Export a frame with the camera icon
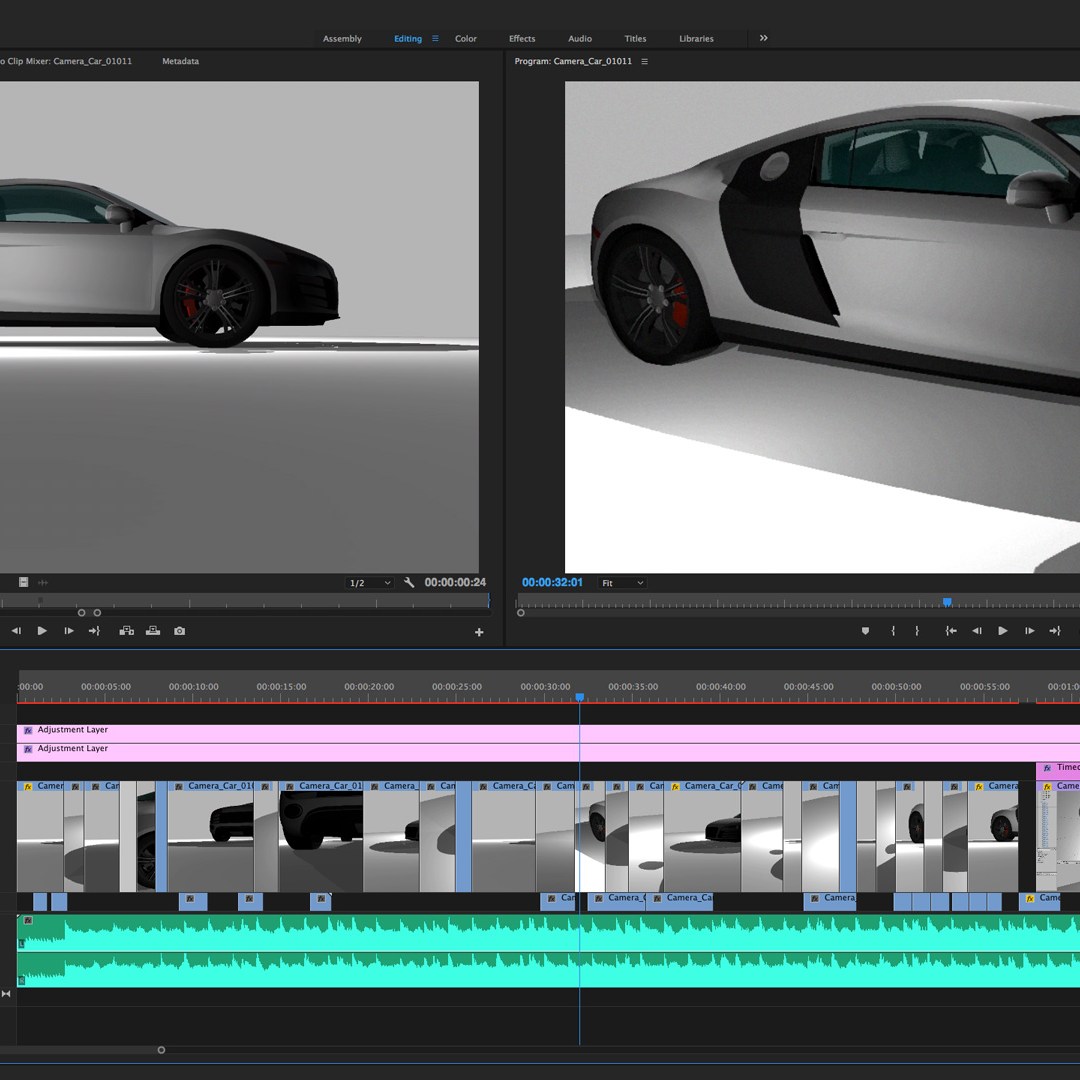Viewport: 1080px width, 1080px height. [179, 631]
